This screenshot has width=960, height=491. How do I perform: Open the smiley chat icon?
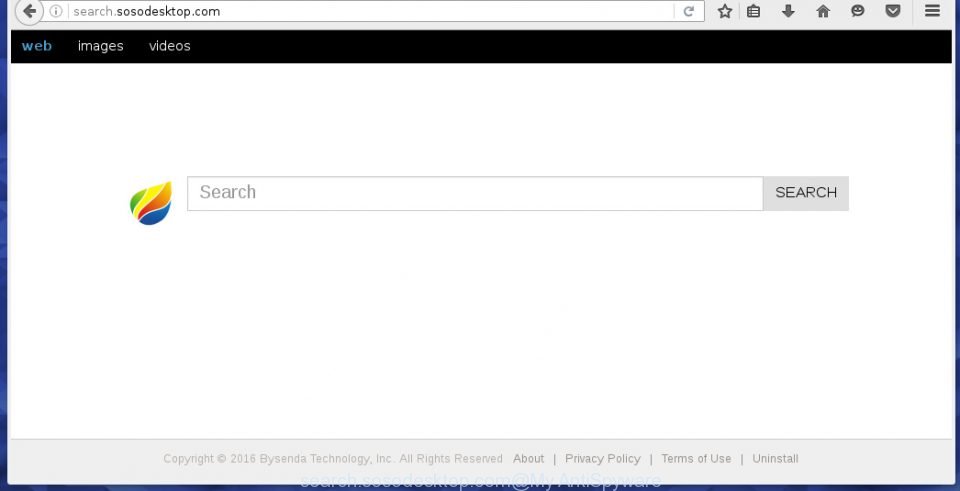(x=858, y=10)
